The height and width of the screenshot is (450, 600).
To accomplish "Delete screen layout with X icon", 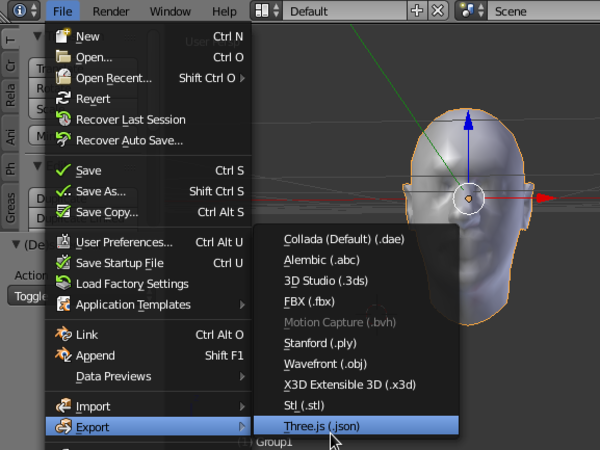I will (438, 11).
